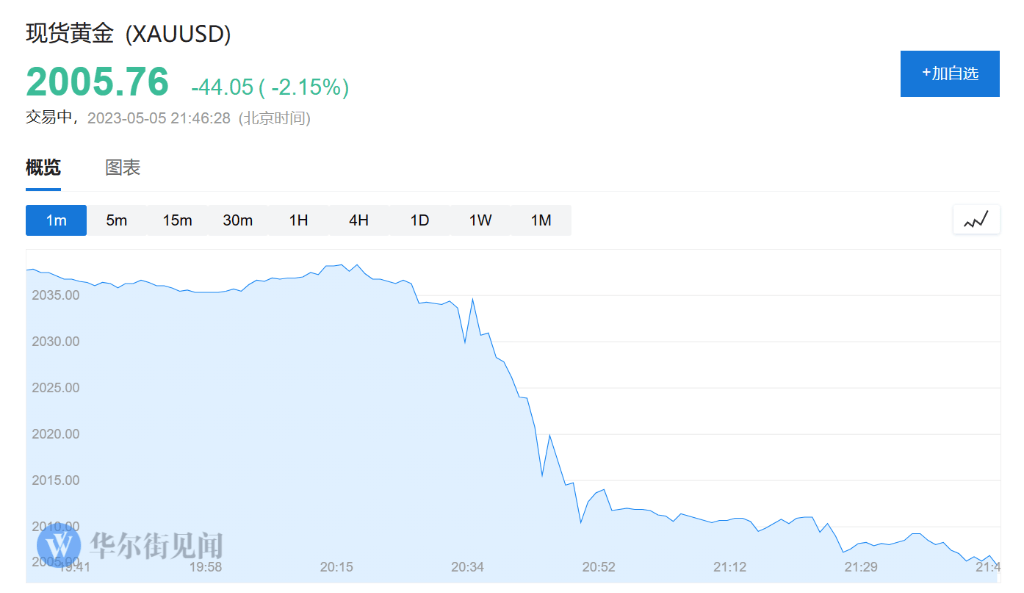This screenshot has width=1024, height=593.
Task: Toggle the highlighted 1m timeframe button
Action: pos(56,220)
